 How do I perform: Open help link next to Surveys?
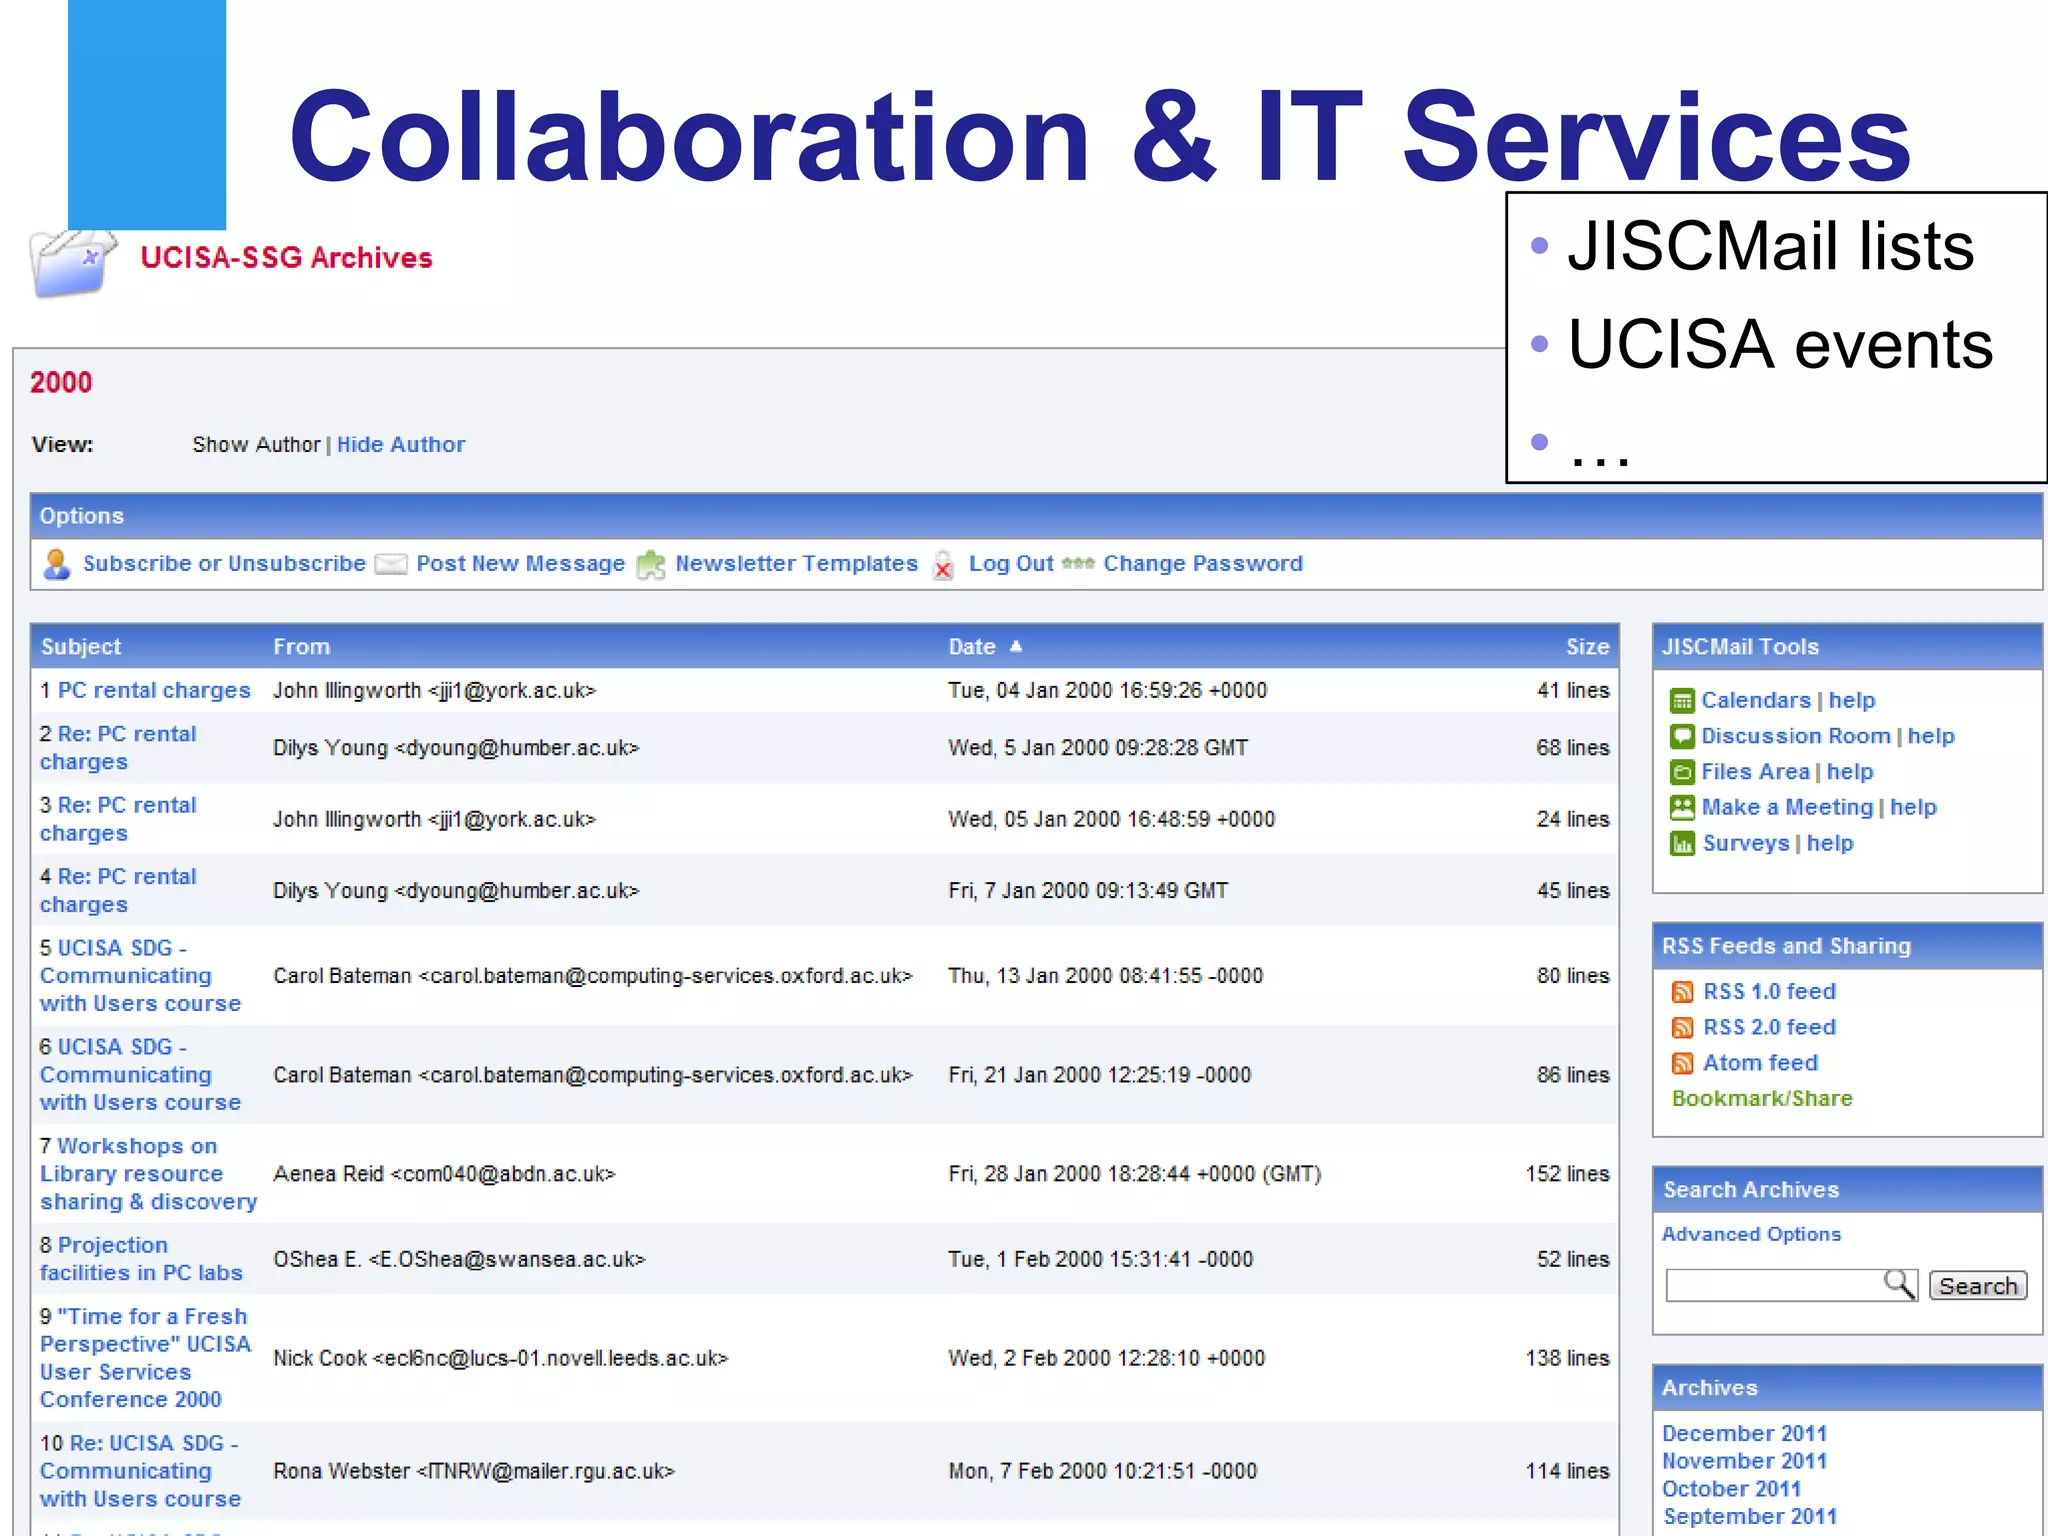tap(1830, 844)
